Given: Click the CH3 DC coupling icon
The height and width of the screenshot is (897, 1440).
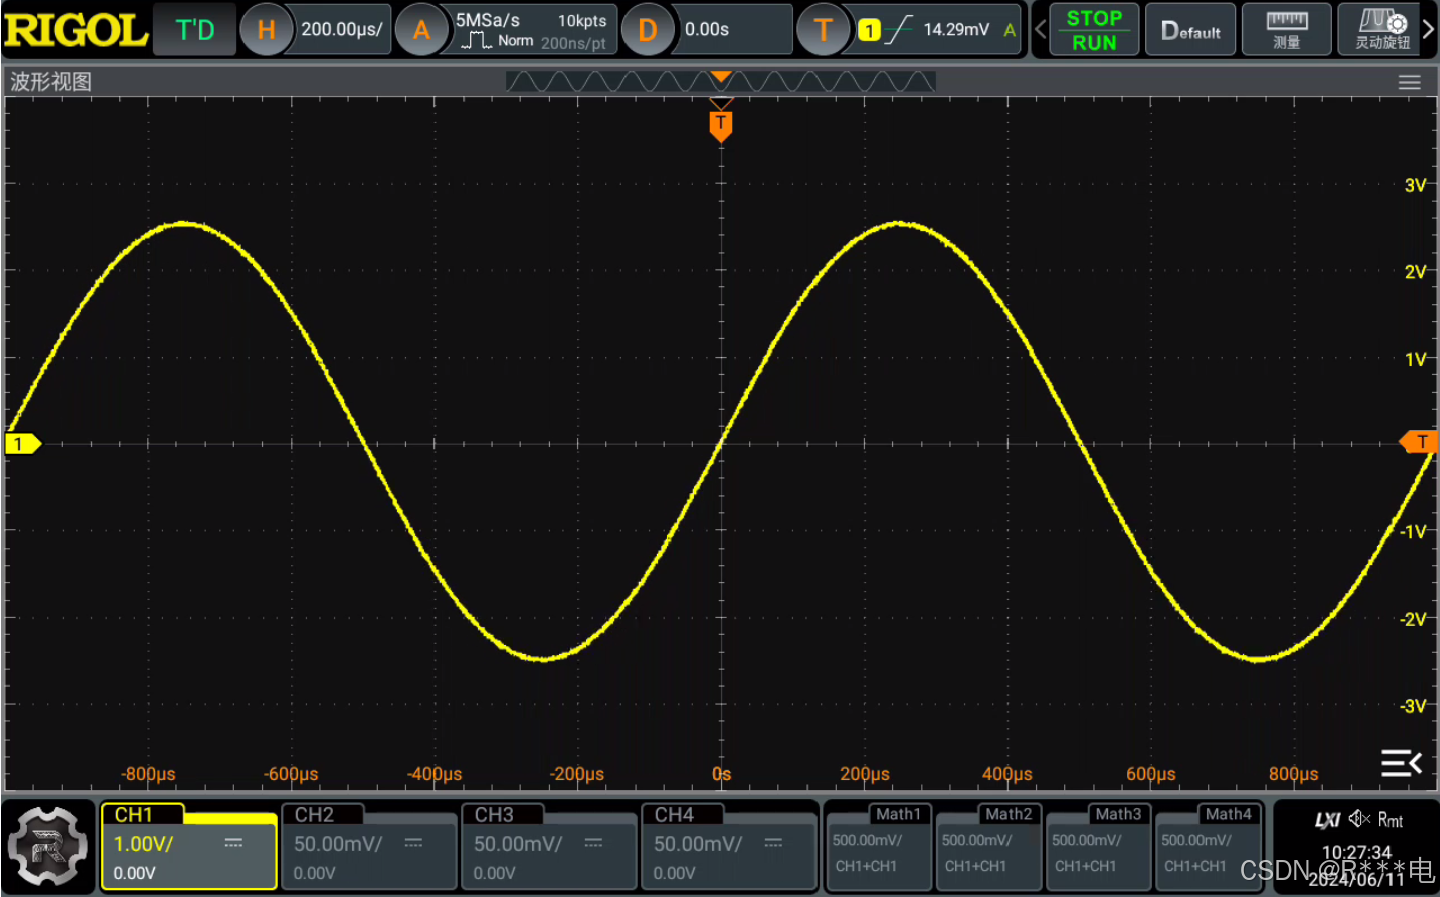Looking at the screenshot, I should click(593, 843).
